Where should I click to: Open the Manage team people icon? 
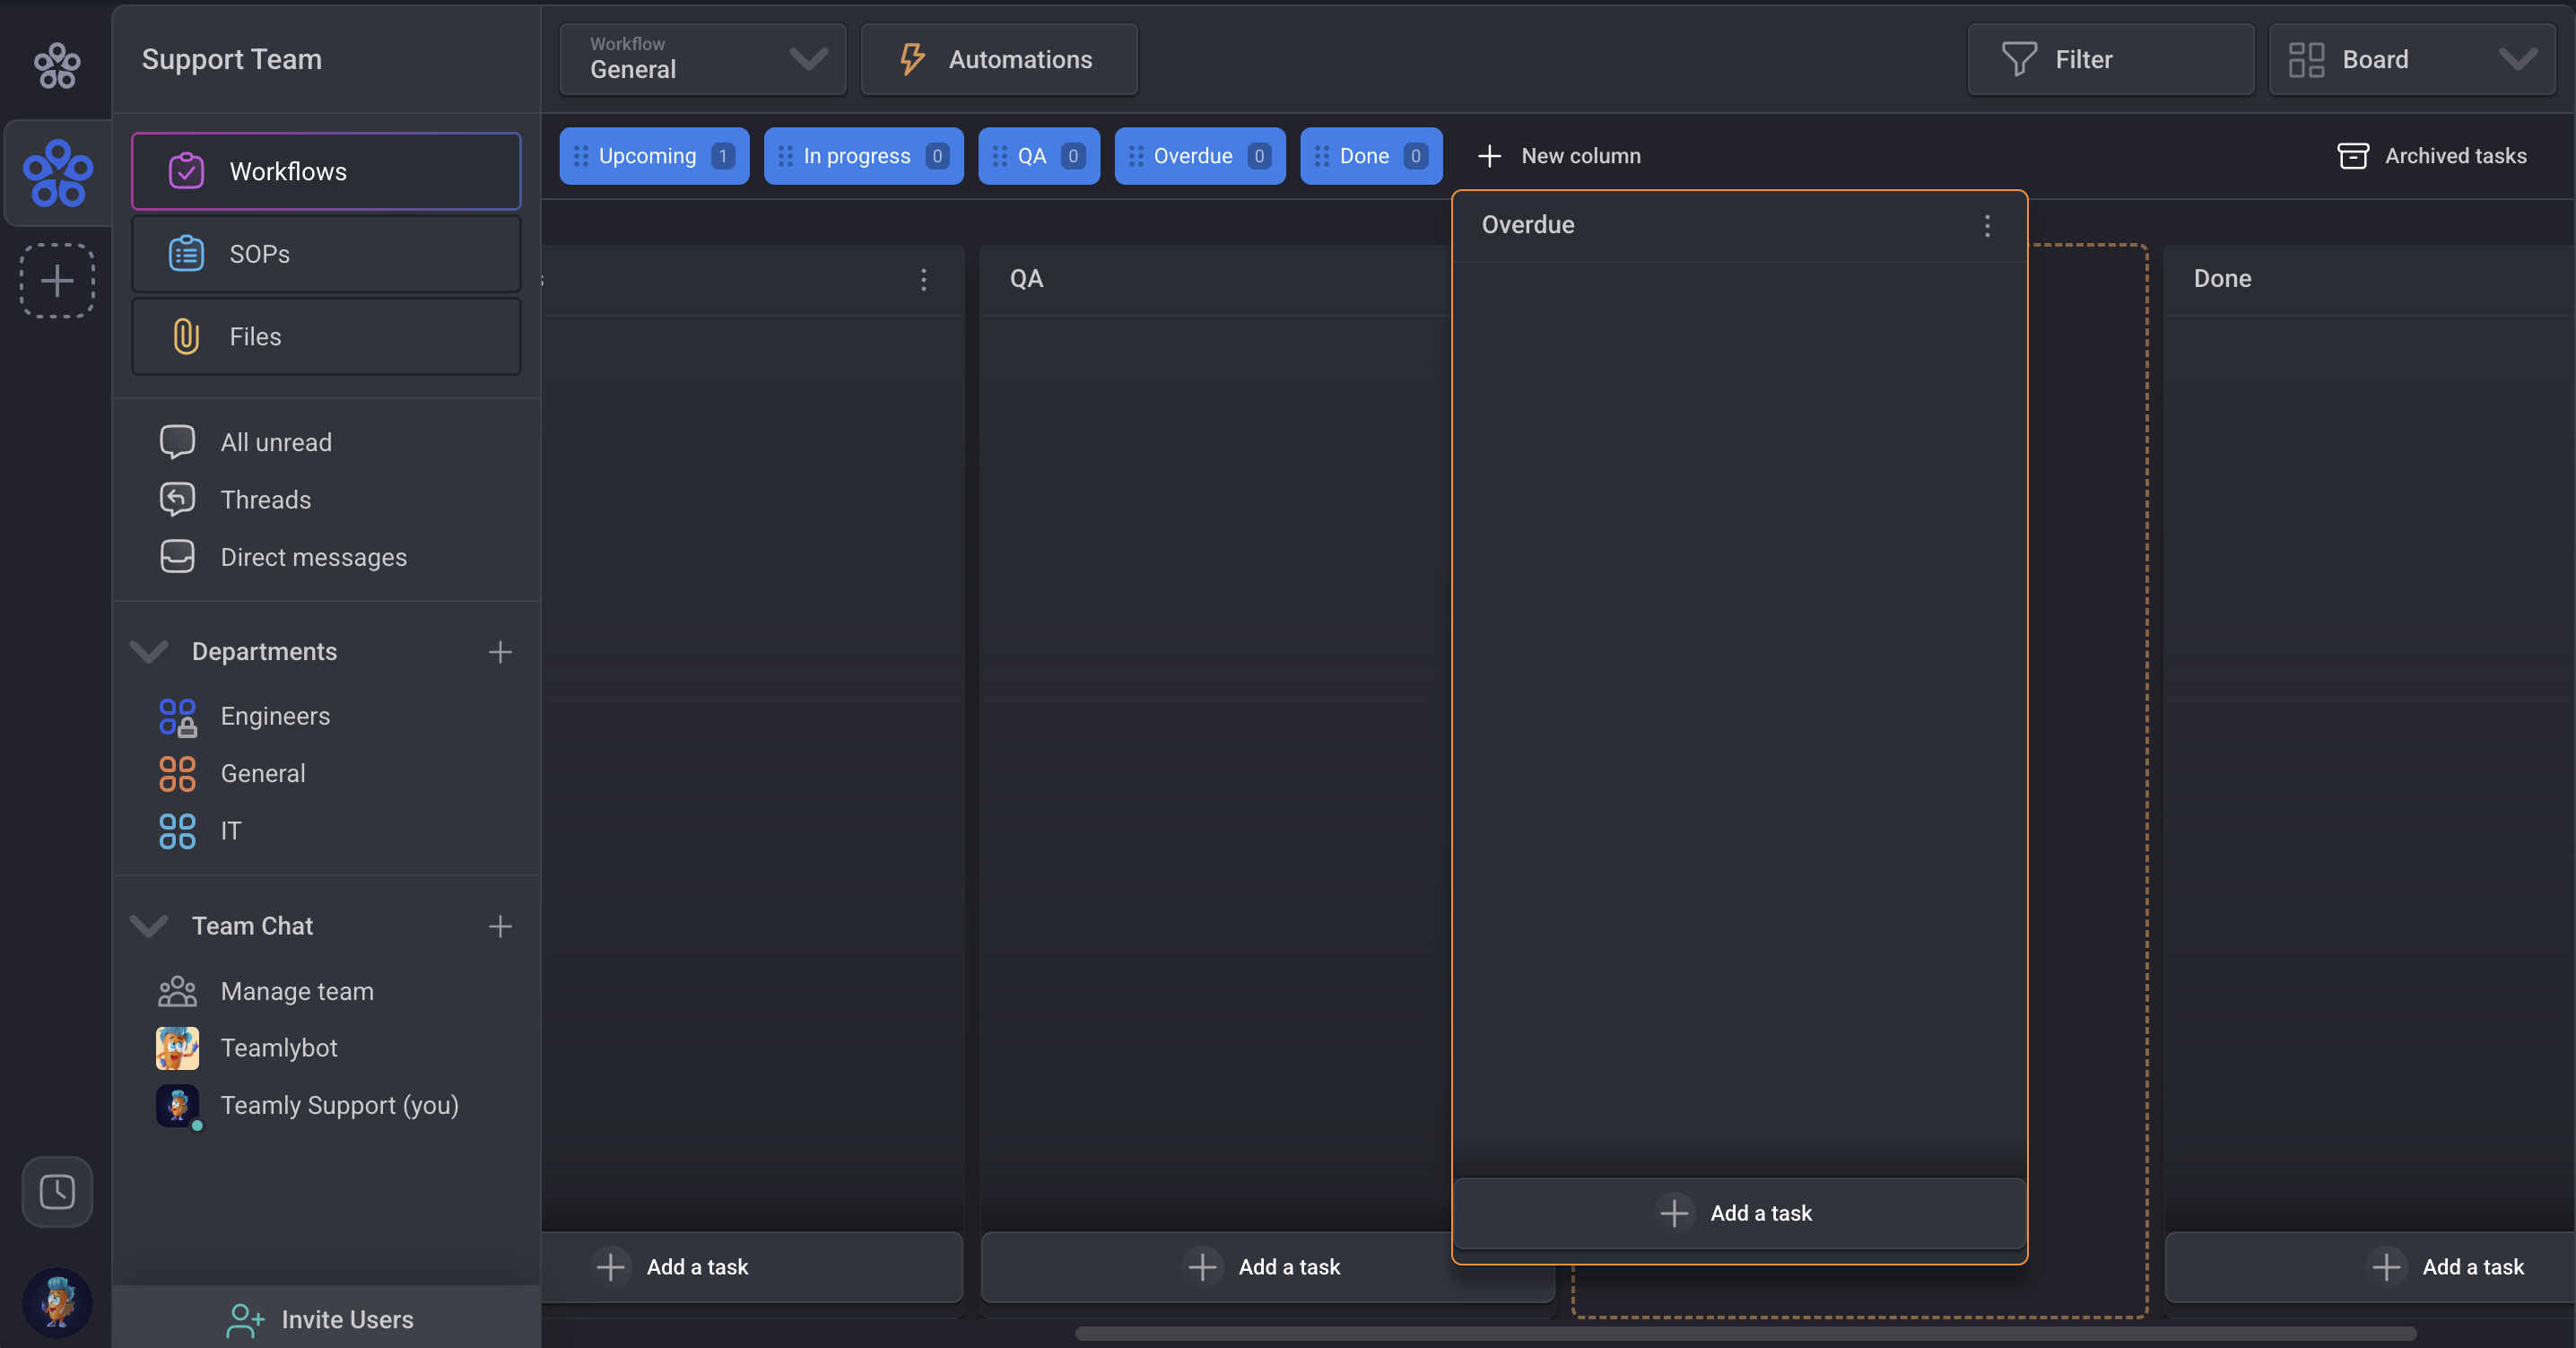pyautogui.click(x=177, y=991)
